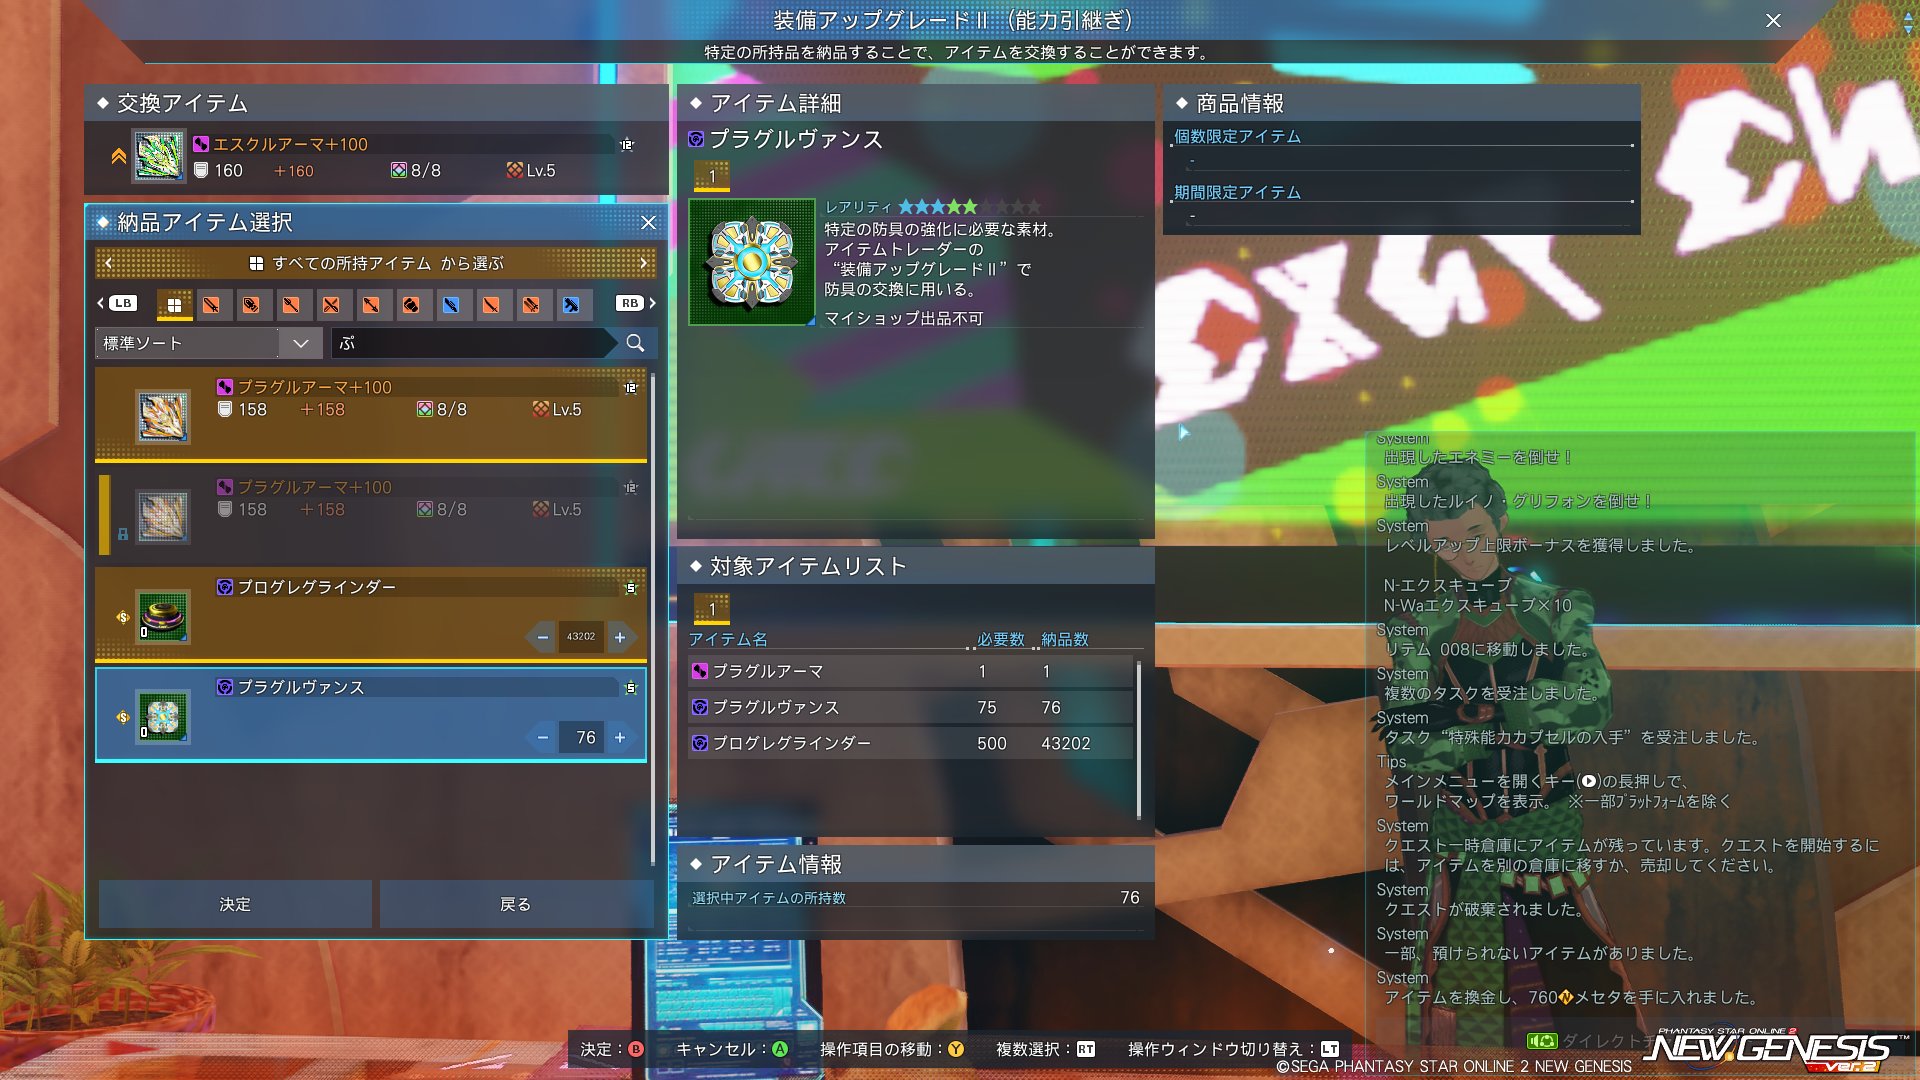1920x1080 pixels.
Task: Increase プログレグラインダー quantity with plus
Action: point(620,637)
